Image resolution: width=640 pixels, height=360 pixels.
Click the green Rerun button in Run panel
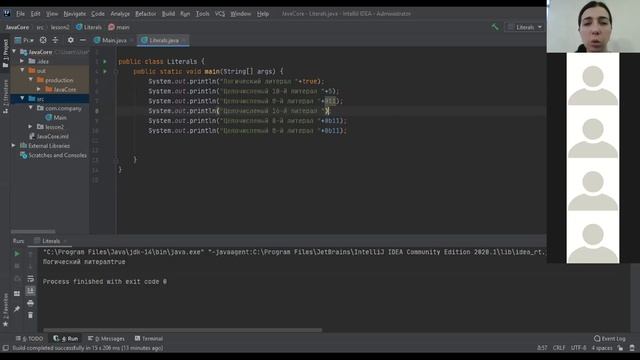tap(17, 254)
